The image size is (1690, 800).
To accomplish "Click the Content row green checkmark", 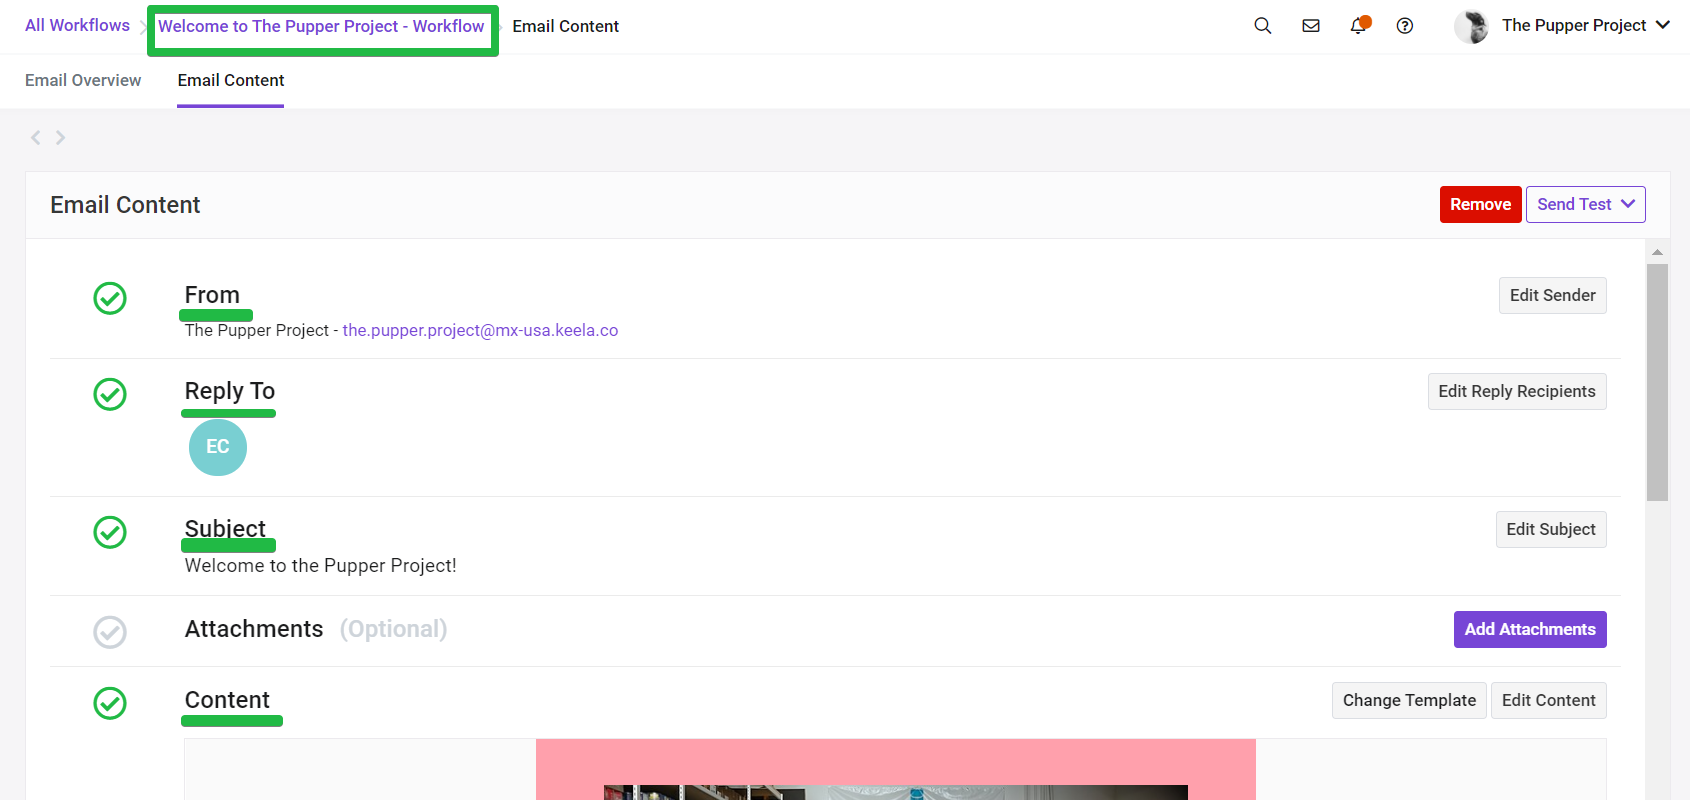I will 110,703.
